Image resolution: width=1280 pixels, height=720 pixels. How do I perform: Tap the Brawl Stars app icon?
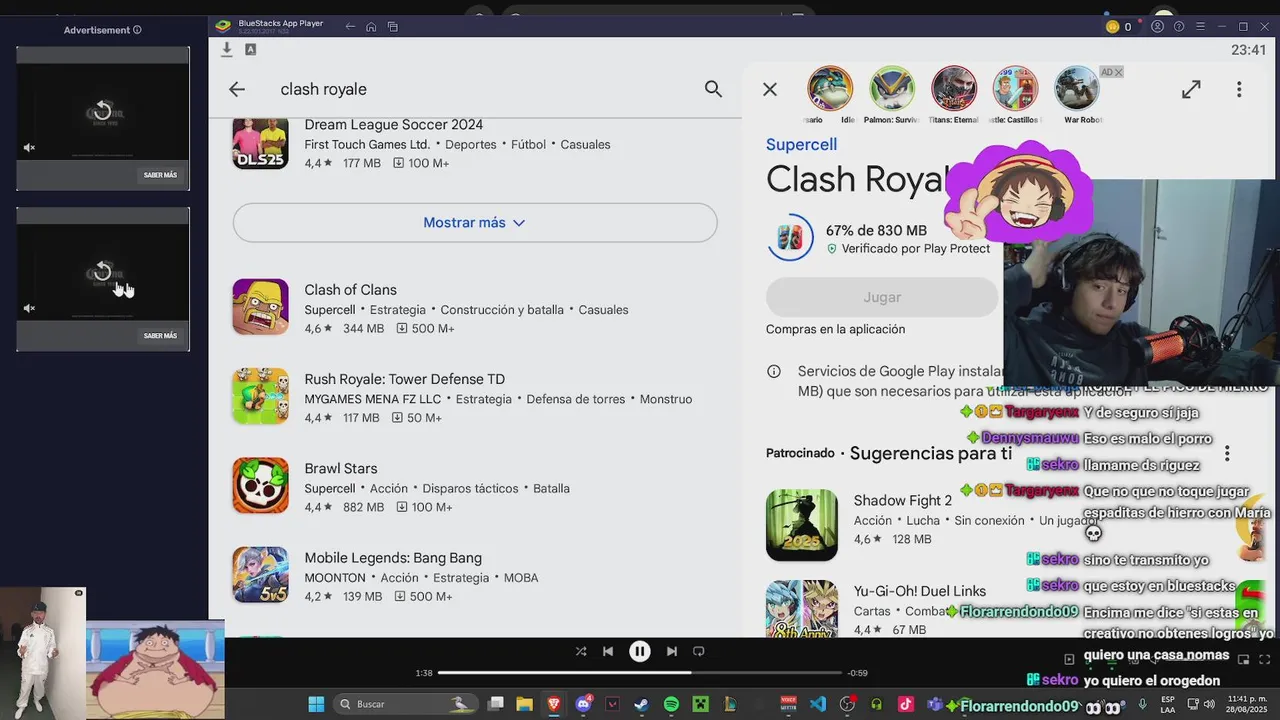(261, 485)
